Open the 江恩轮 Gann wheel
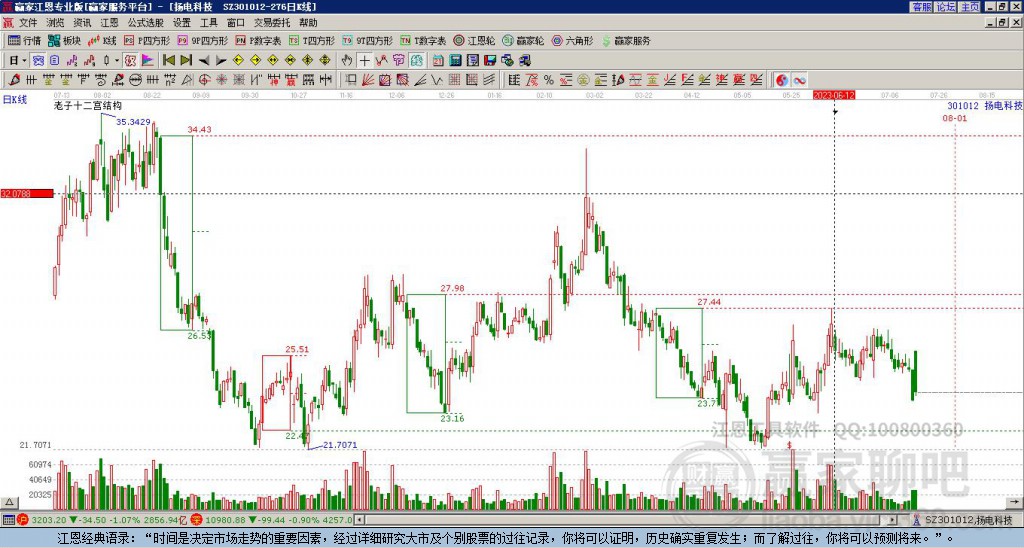1024x548 pixels. click(x=474, y=40)
